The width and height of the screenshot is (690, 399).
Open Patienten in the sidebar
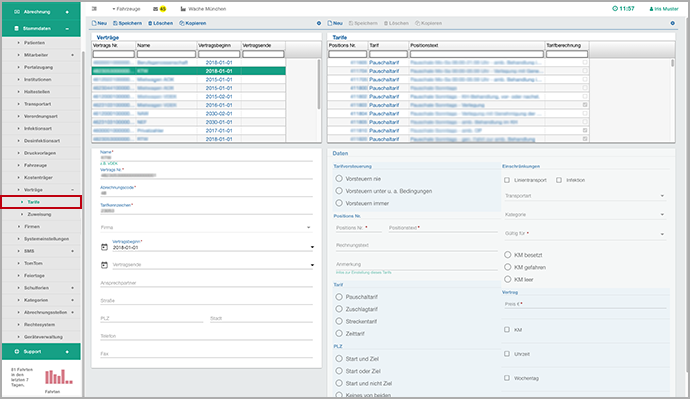pos(34,43)
